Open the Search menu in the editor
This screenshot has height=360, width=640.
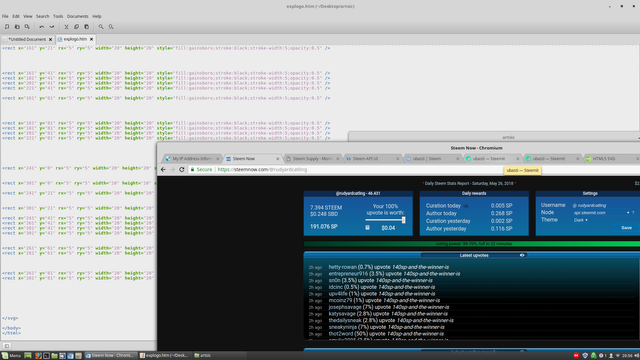click(x=42, y=16)
